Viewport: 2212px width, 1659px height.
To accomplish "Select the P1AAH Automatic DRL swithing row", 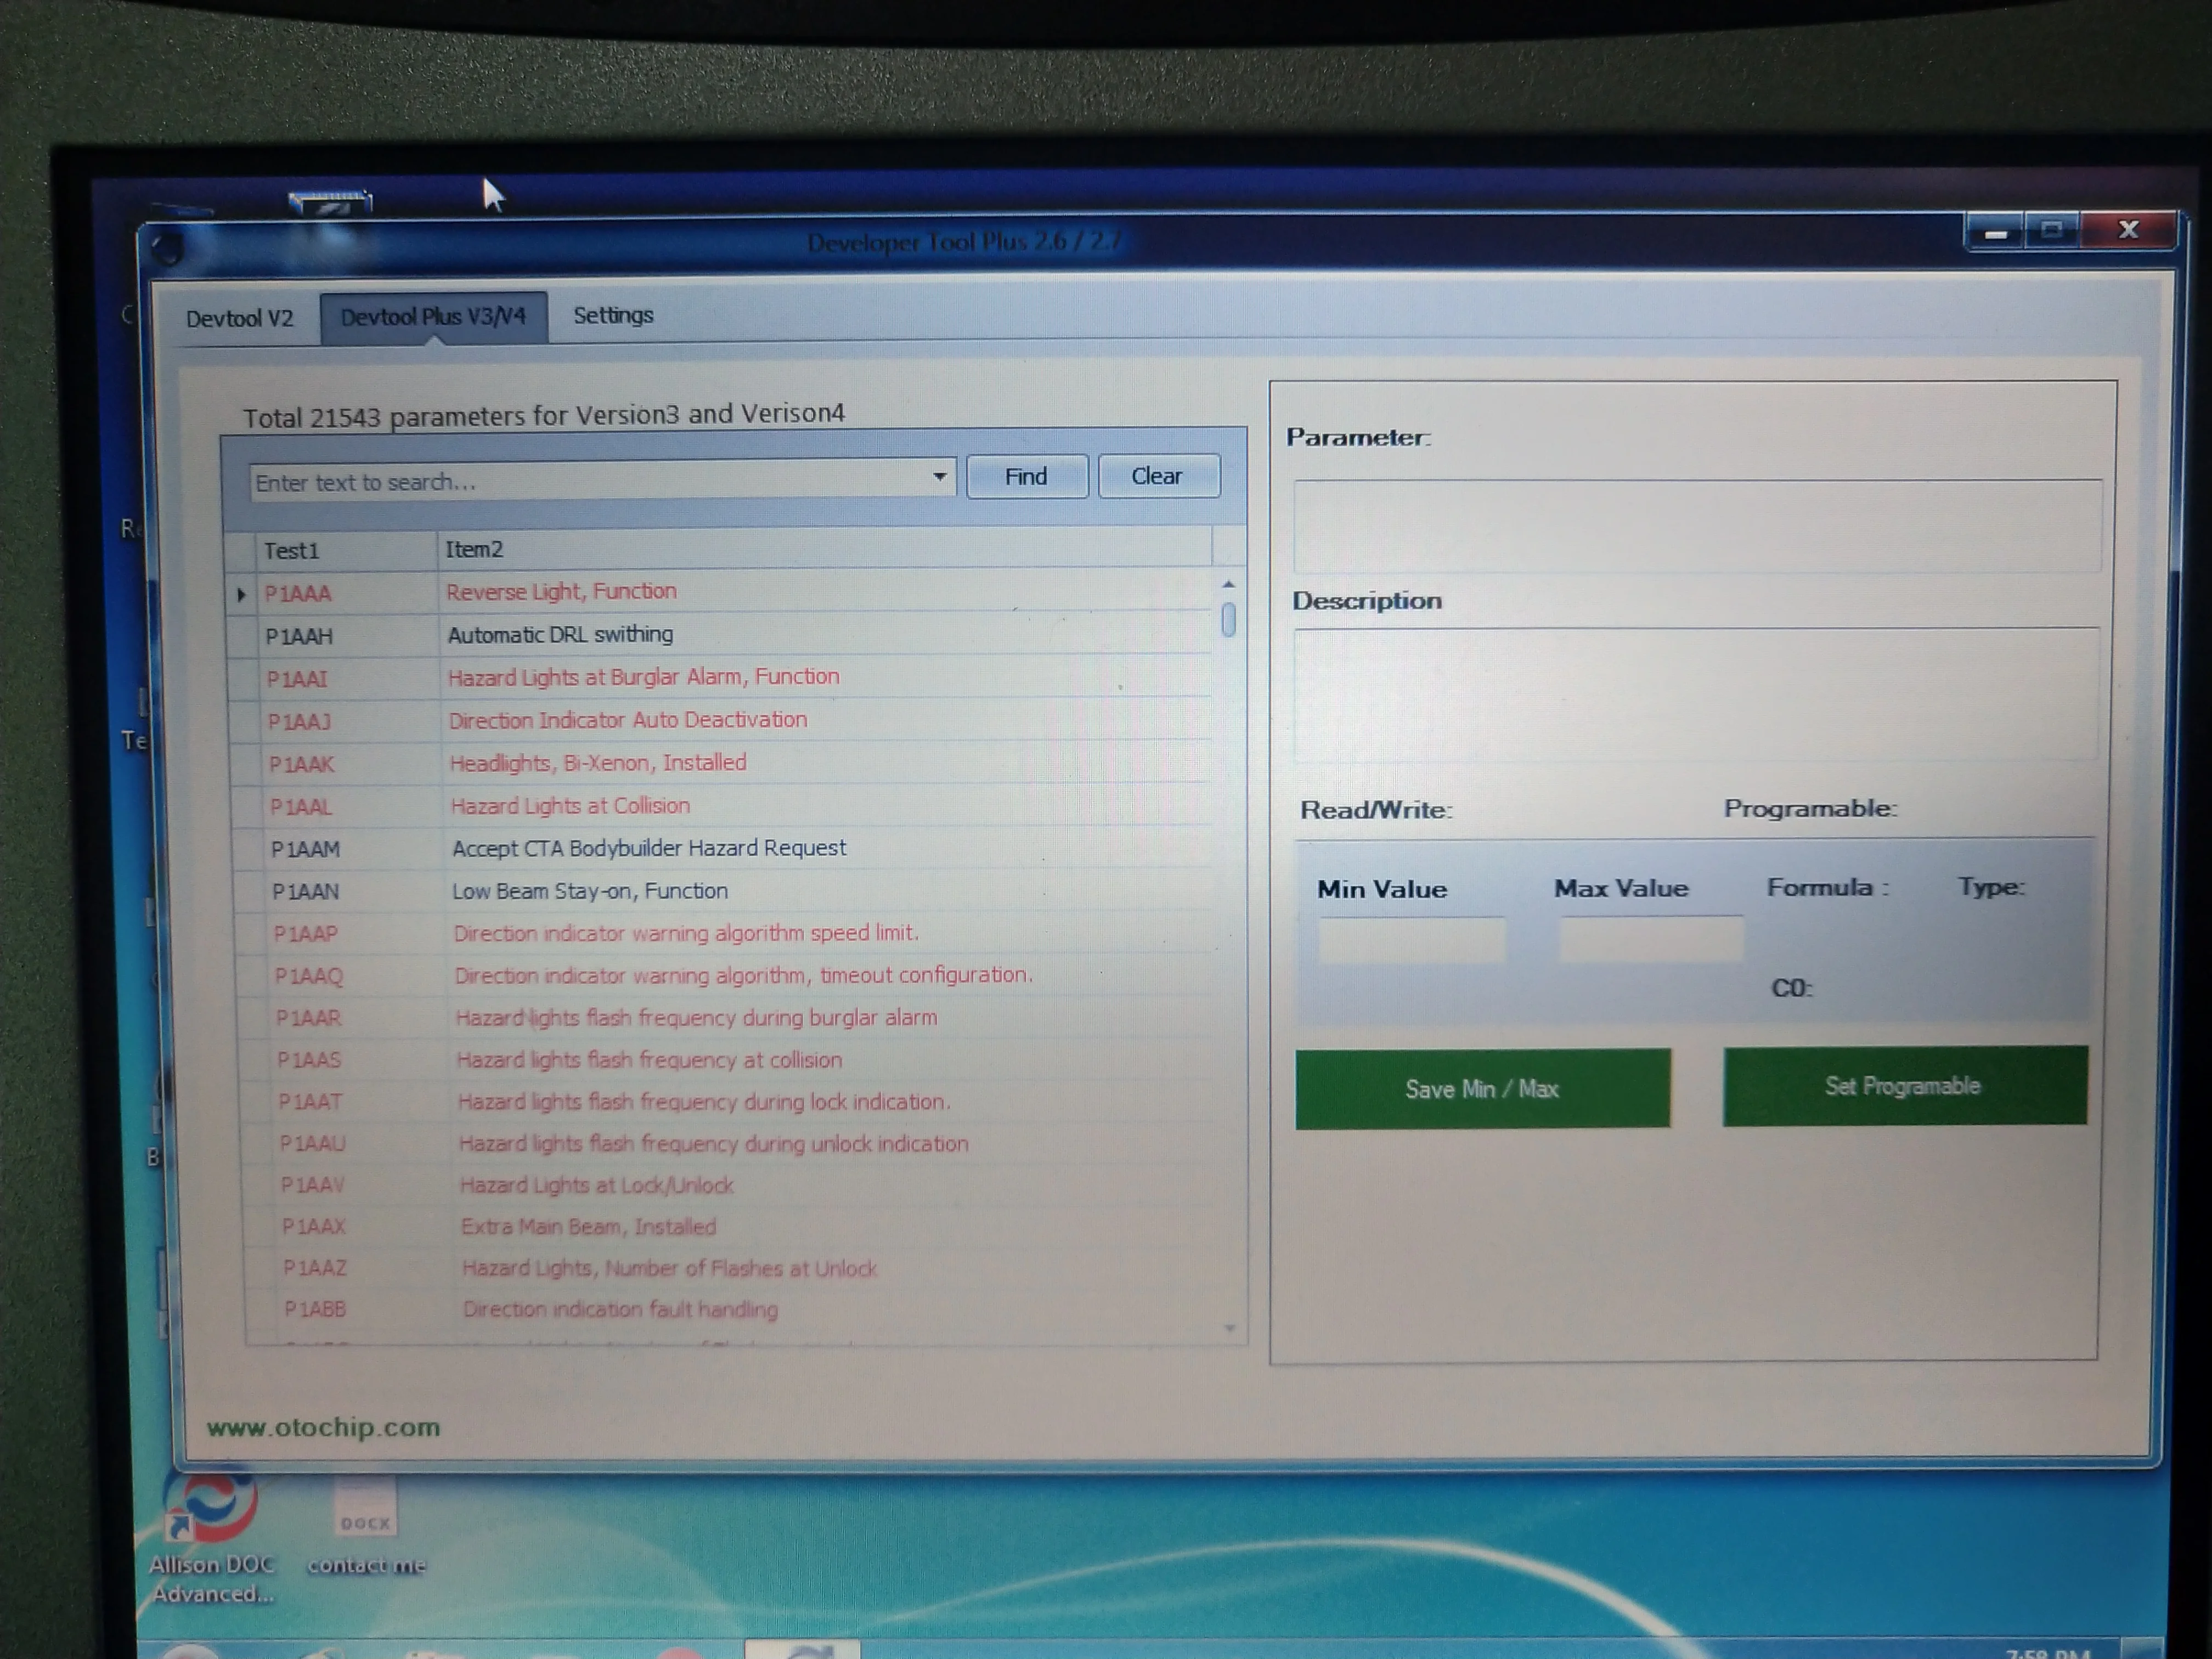I will tap(560, 635).
